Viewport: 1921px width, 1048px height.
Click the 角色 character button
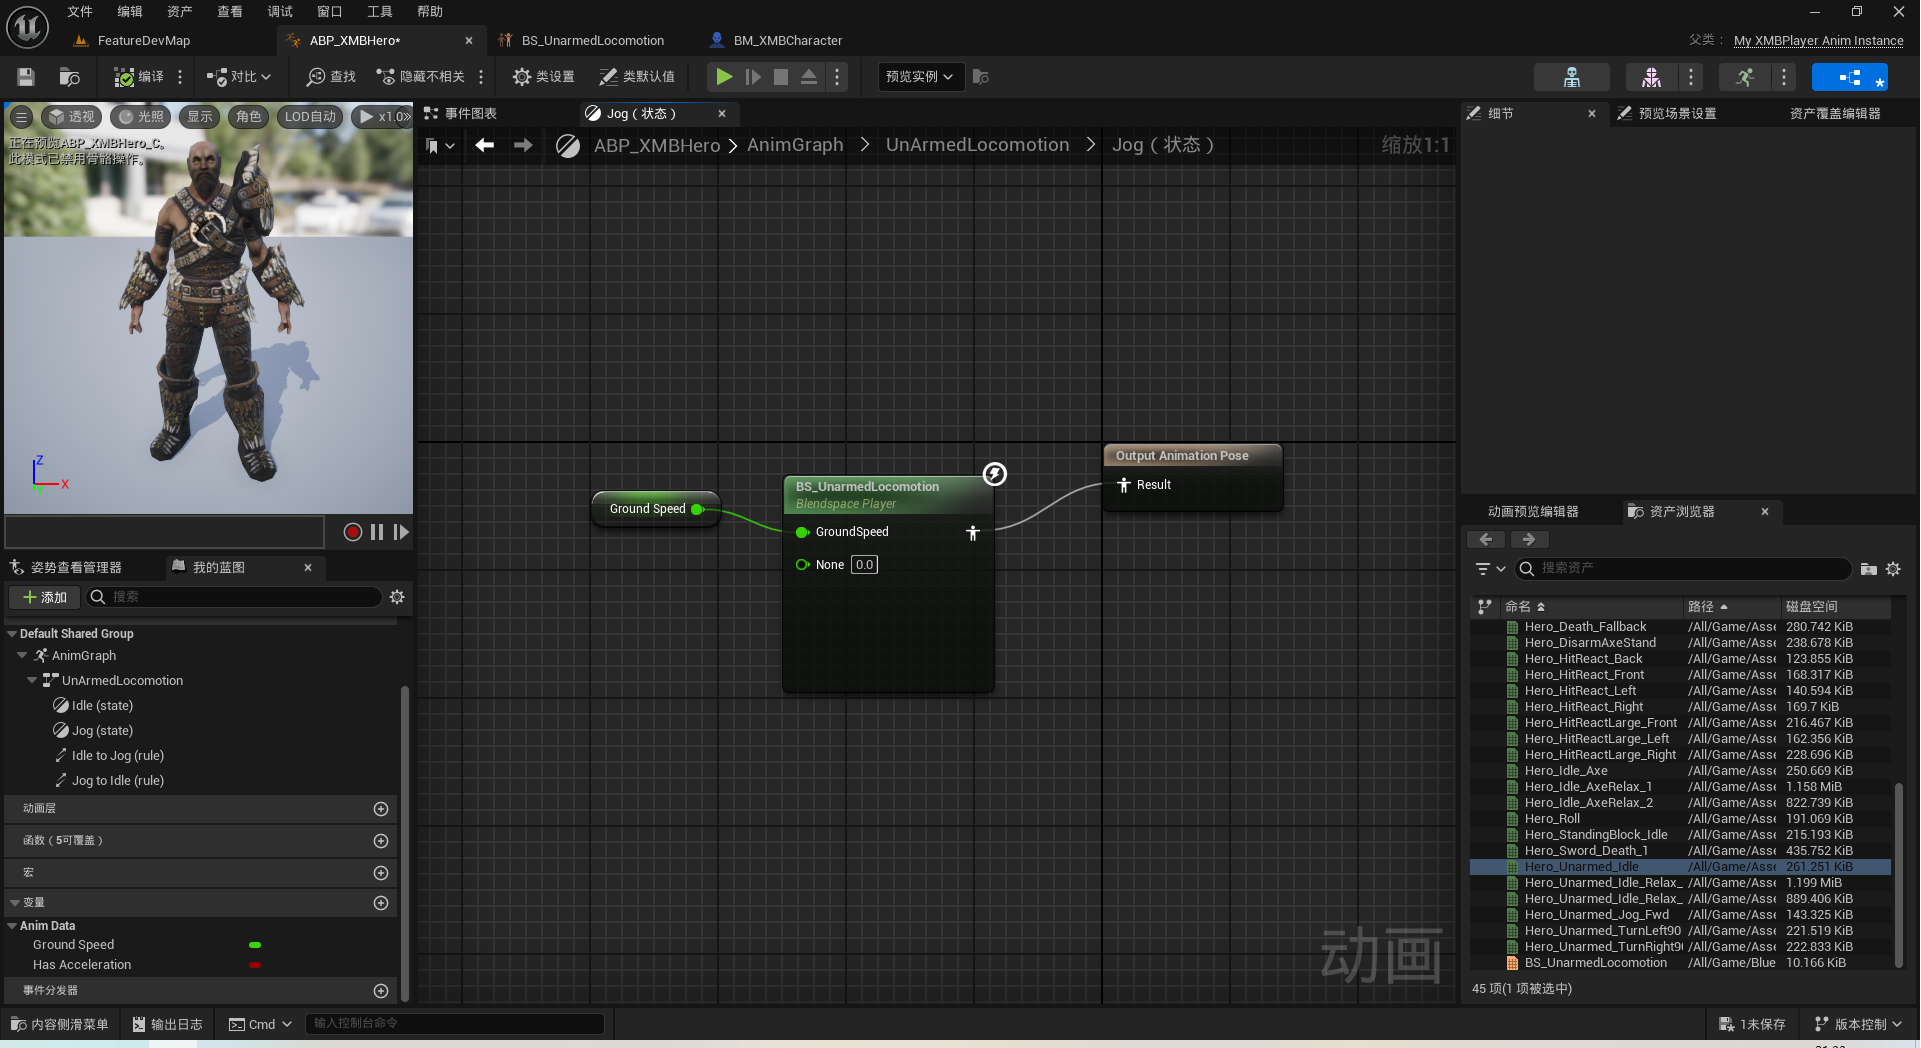point(249,117)
